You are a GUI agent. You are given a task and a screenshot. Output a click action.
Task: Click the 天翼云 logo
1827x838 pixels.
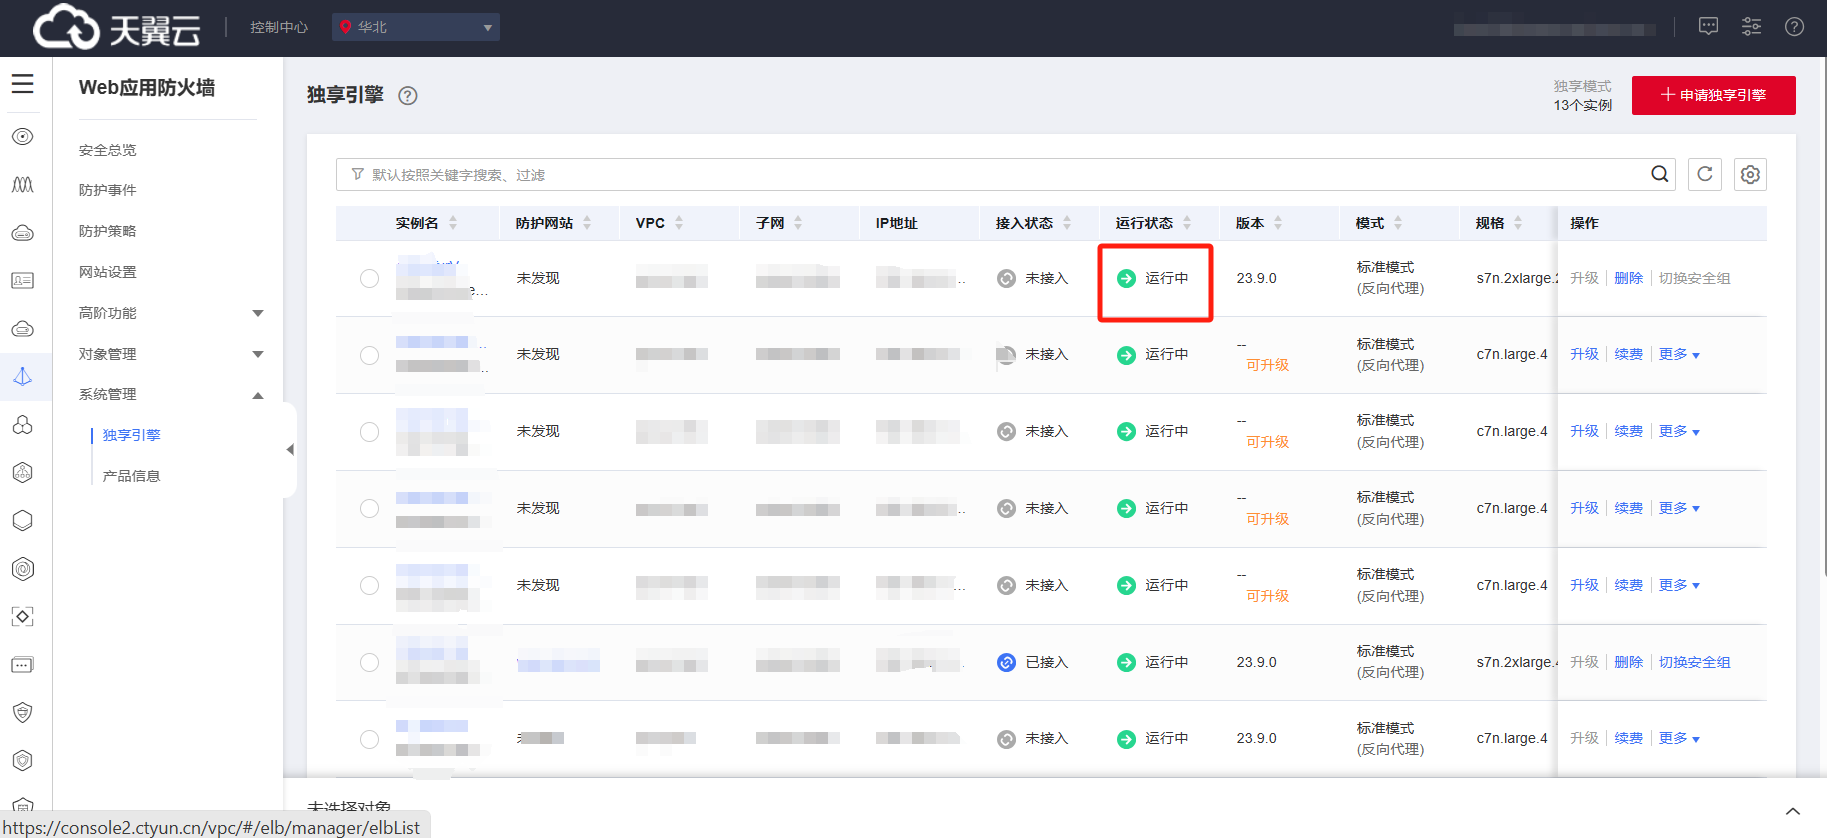117,27
